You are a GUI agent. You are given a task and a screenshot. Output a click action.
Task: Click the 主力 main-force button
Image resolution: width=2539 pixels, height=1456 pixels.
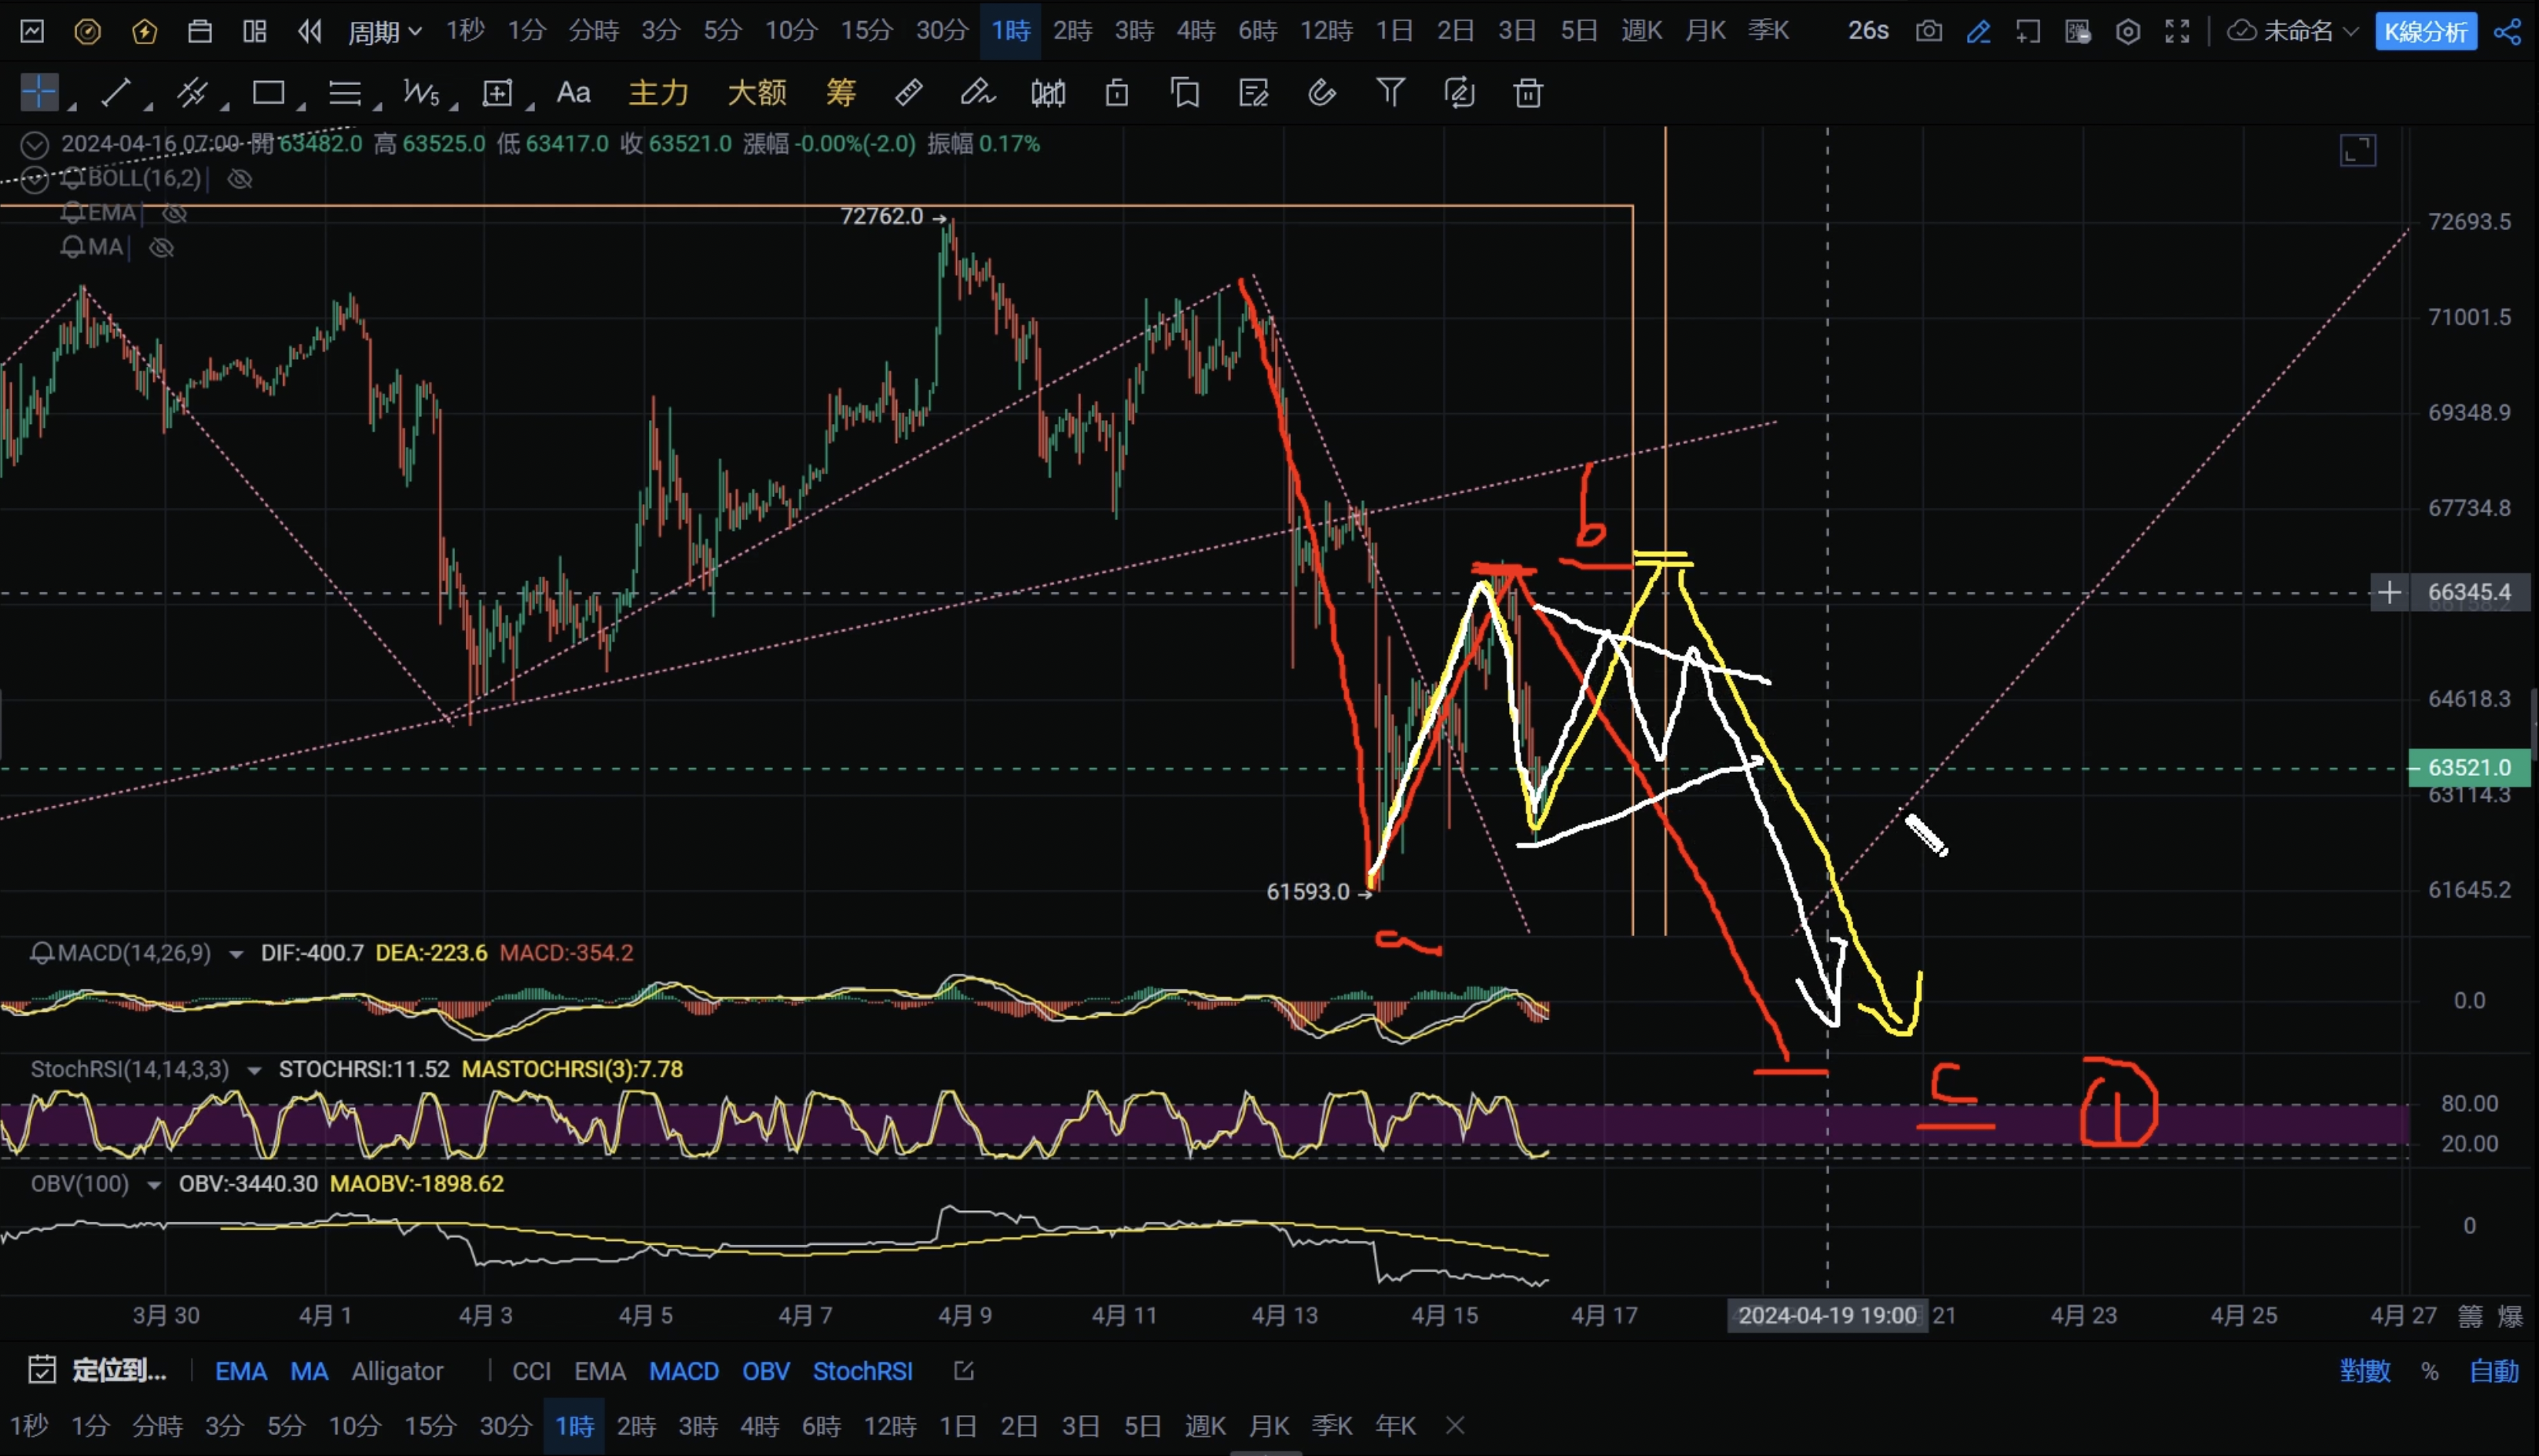pos(658,93)
